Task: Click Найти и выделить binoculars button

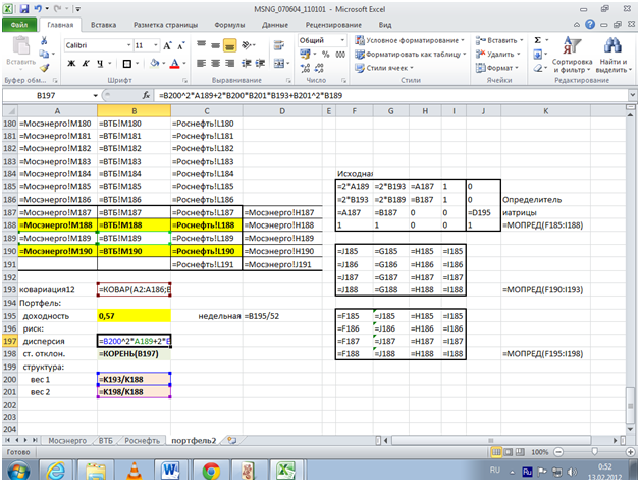Action: click(x=613, y=55)
